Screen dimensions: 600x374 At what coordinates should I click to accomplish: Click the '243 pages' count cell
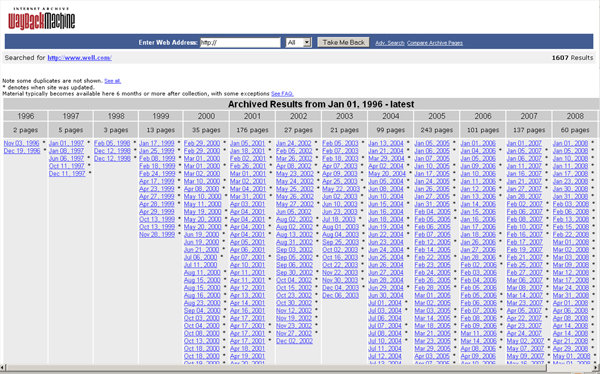(x=437, y=130)
